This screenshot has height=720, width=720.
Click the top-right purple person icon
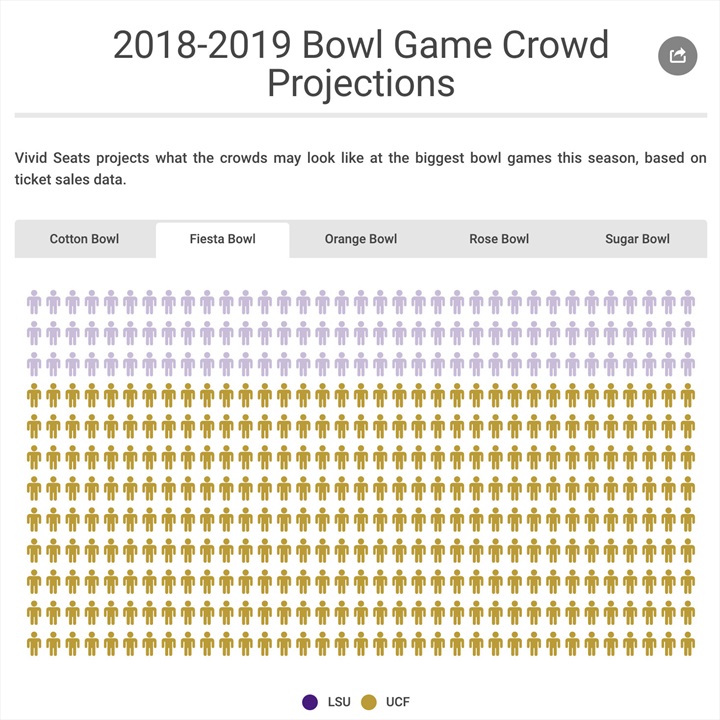click(687, 303)
